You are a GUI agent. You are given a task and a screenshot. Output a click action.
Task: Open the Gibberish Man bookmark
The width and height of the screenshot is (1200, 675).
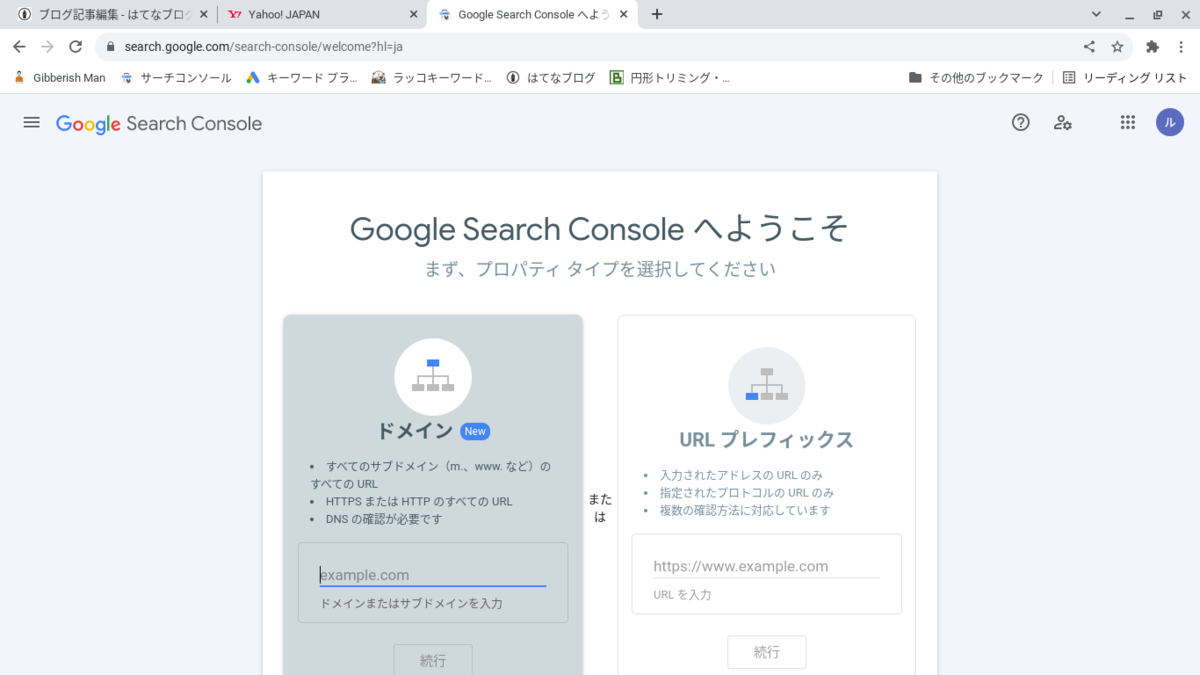coord(59,77)
